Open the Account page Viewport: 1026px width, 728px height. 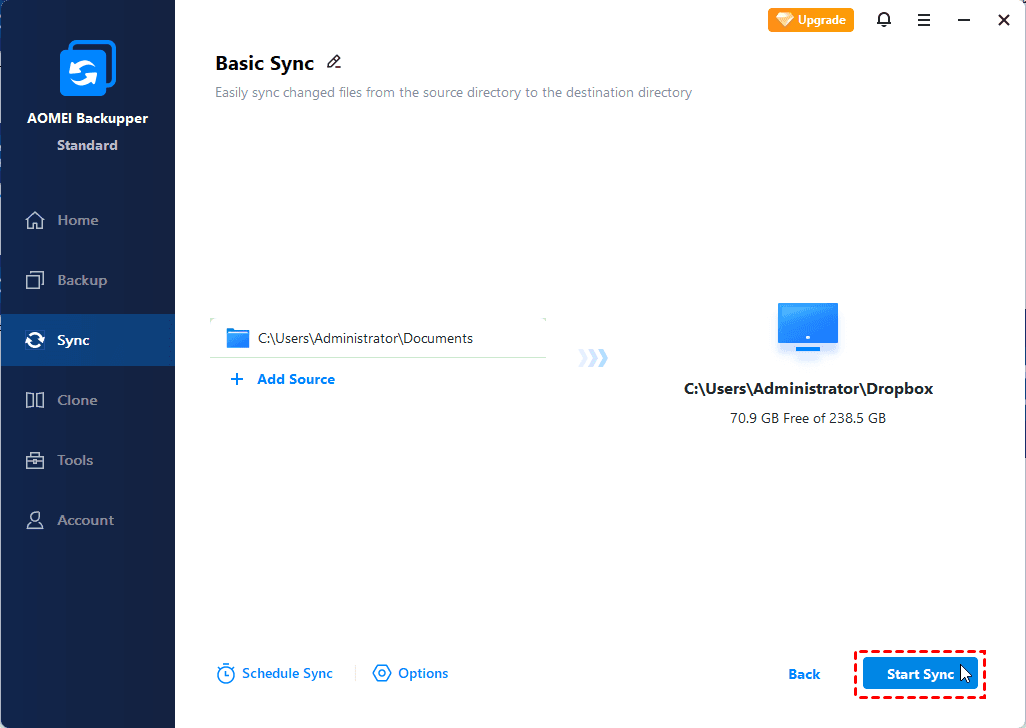tap(85, 520)
